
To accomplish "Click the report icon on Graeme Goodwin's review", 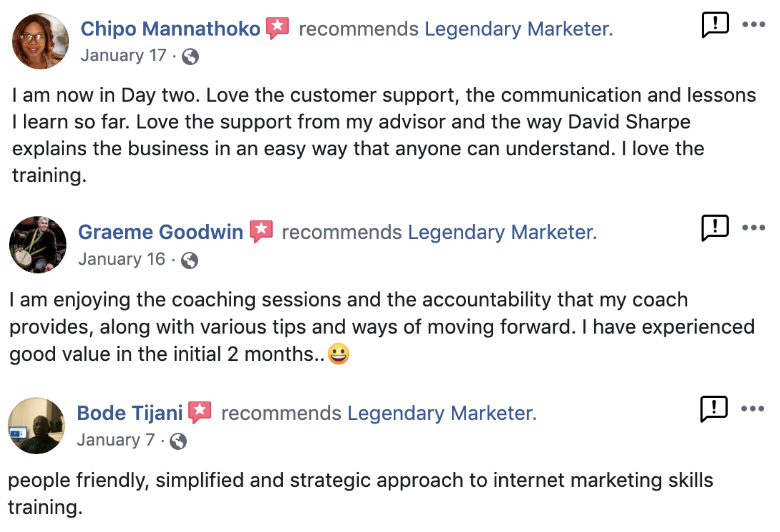I will (x=715, y=228).
